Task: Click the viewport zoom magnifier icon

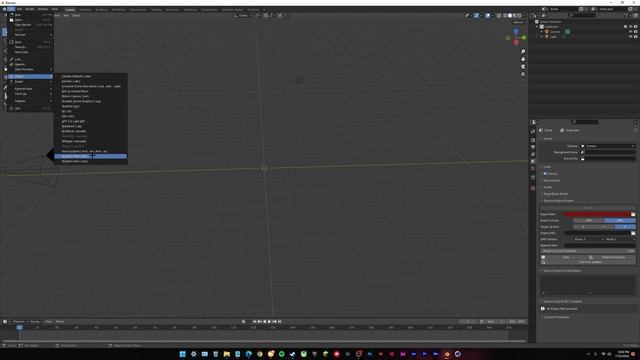Action: 523,52
